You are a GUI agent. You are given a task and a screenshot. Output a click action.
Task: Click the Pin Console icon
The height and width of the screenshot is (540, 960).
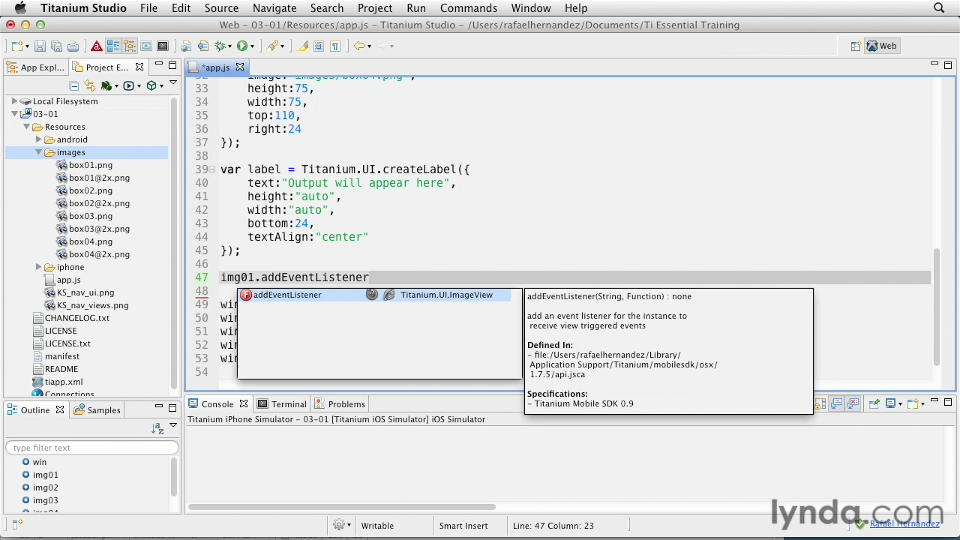pos(874,403)
